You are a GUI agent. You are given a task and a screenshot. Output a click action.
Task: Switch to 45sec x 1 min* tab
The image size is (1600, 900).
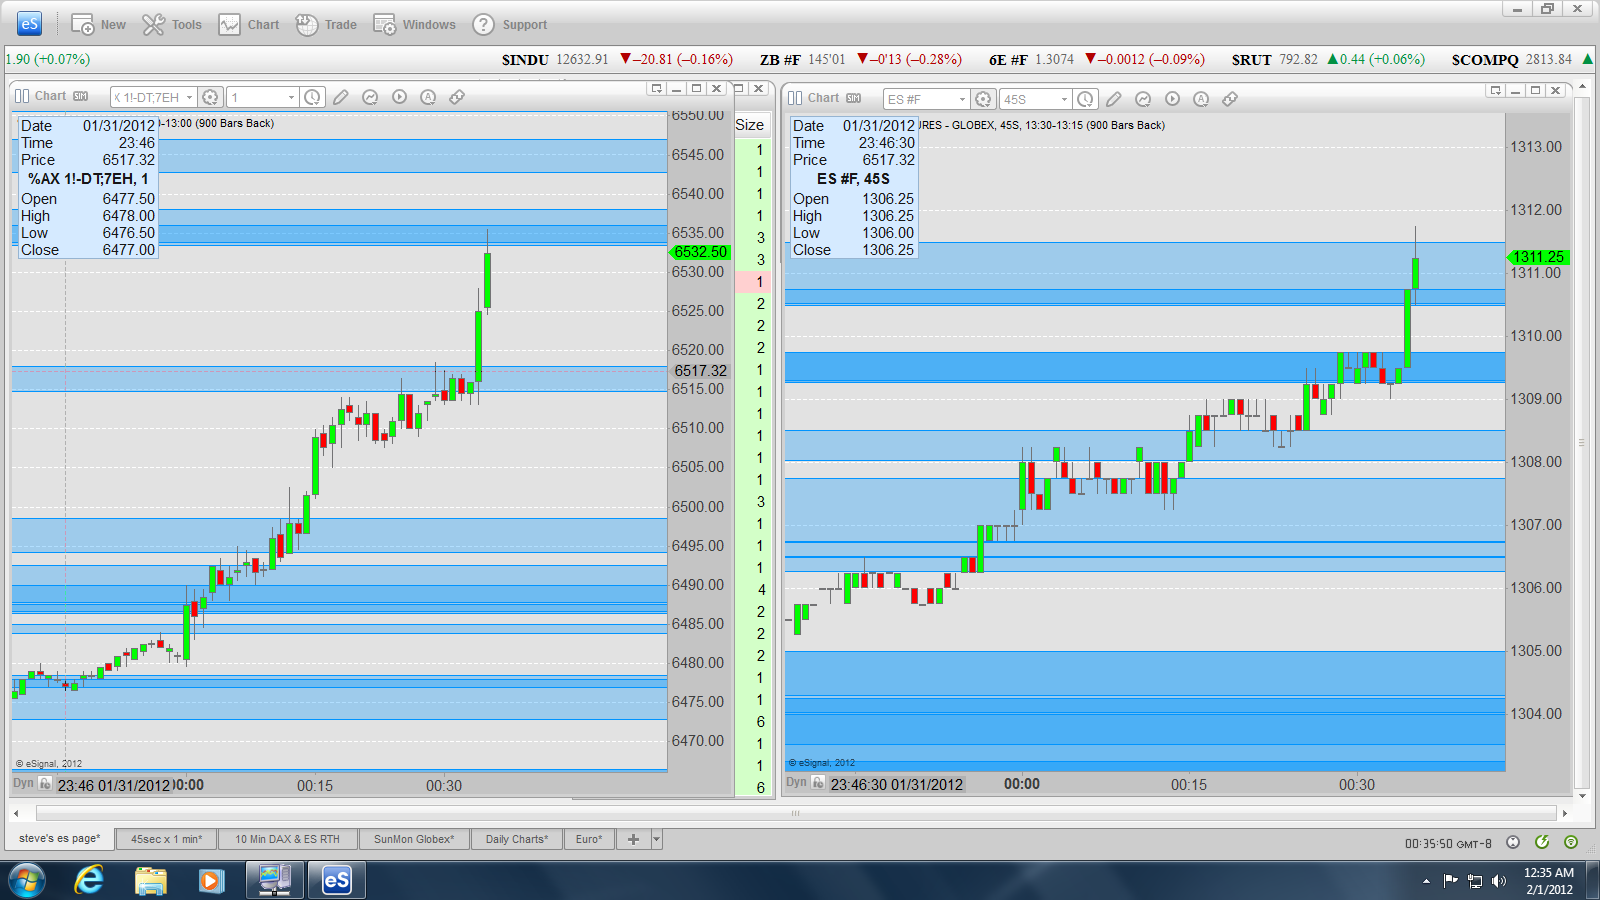coord(167,839)
